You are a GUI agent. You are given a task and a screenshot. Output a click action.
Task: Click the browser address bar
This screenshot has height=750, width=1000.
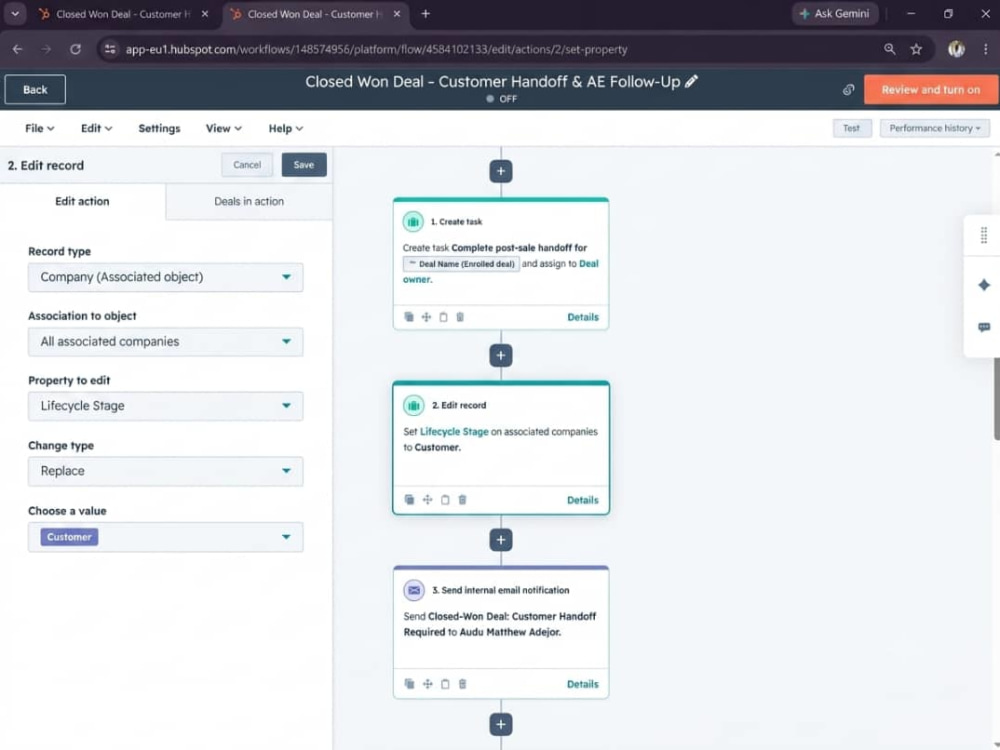[x=376, y=49]
